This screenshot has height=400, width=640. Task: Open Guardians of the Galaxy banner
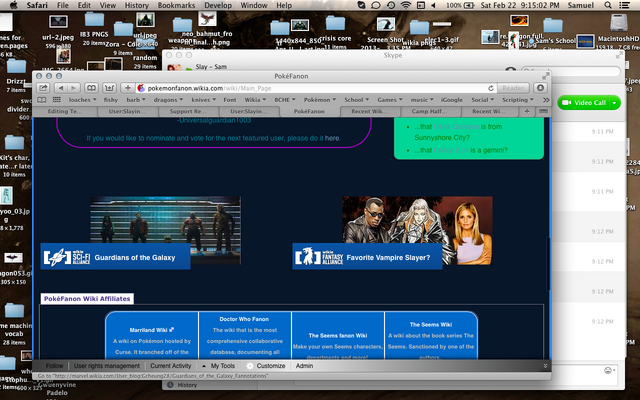[115, 257]
